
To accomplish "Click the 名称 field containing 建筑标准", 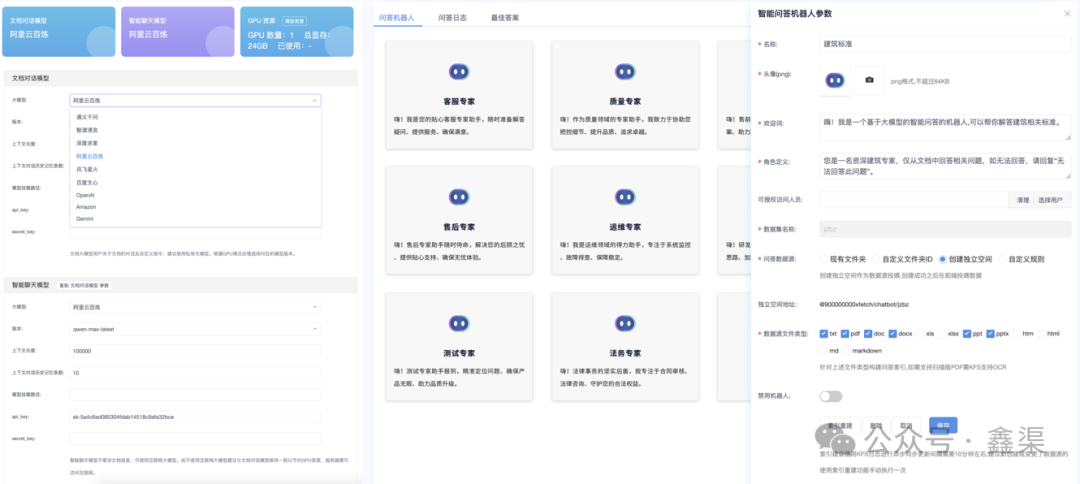I will [x=945, y=43].
